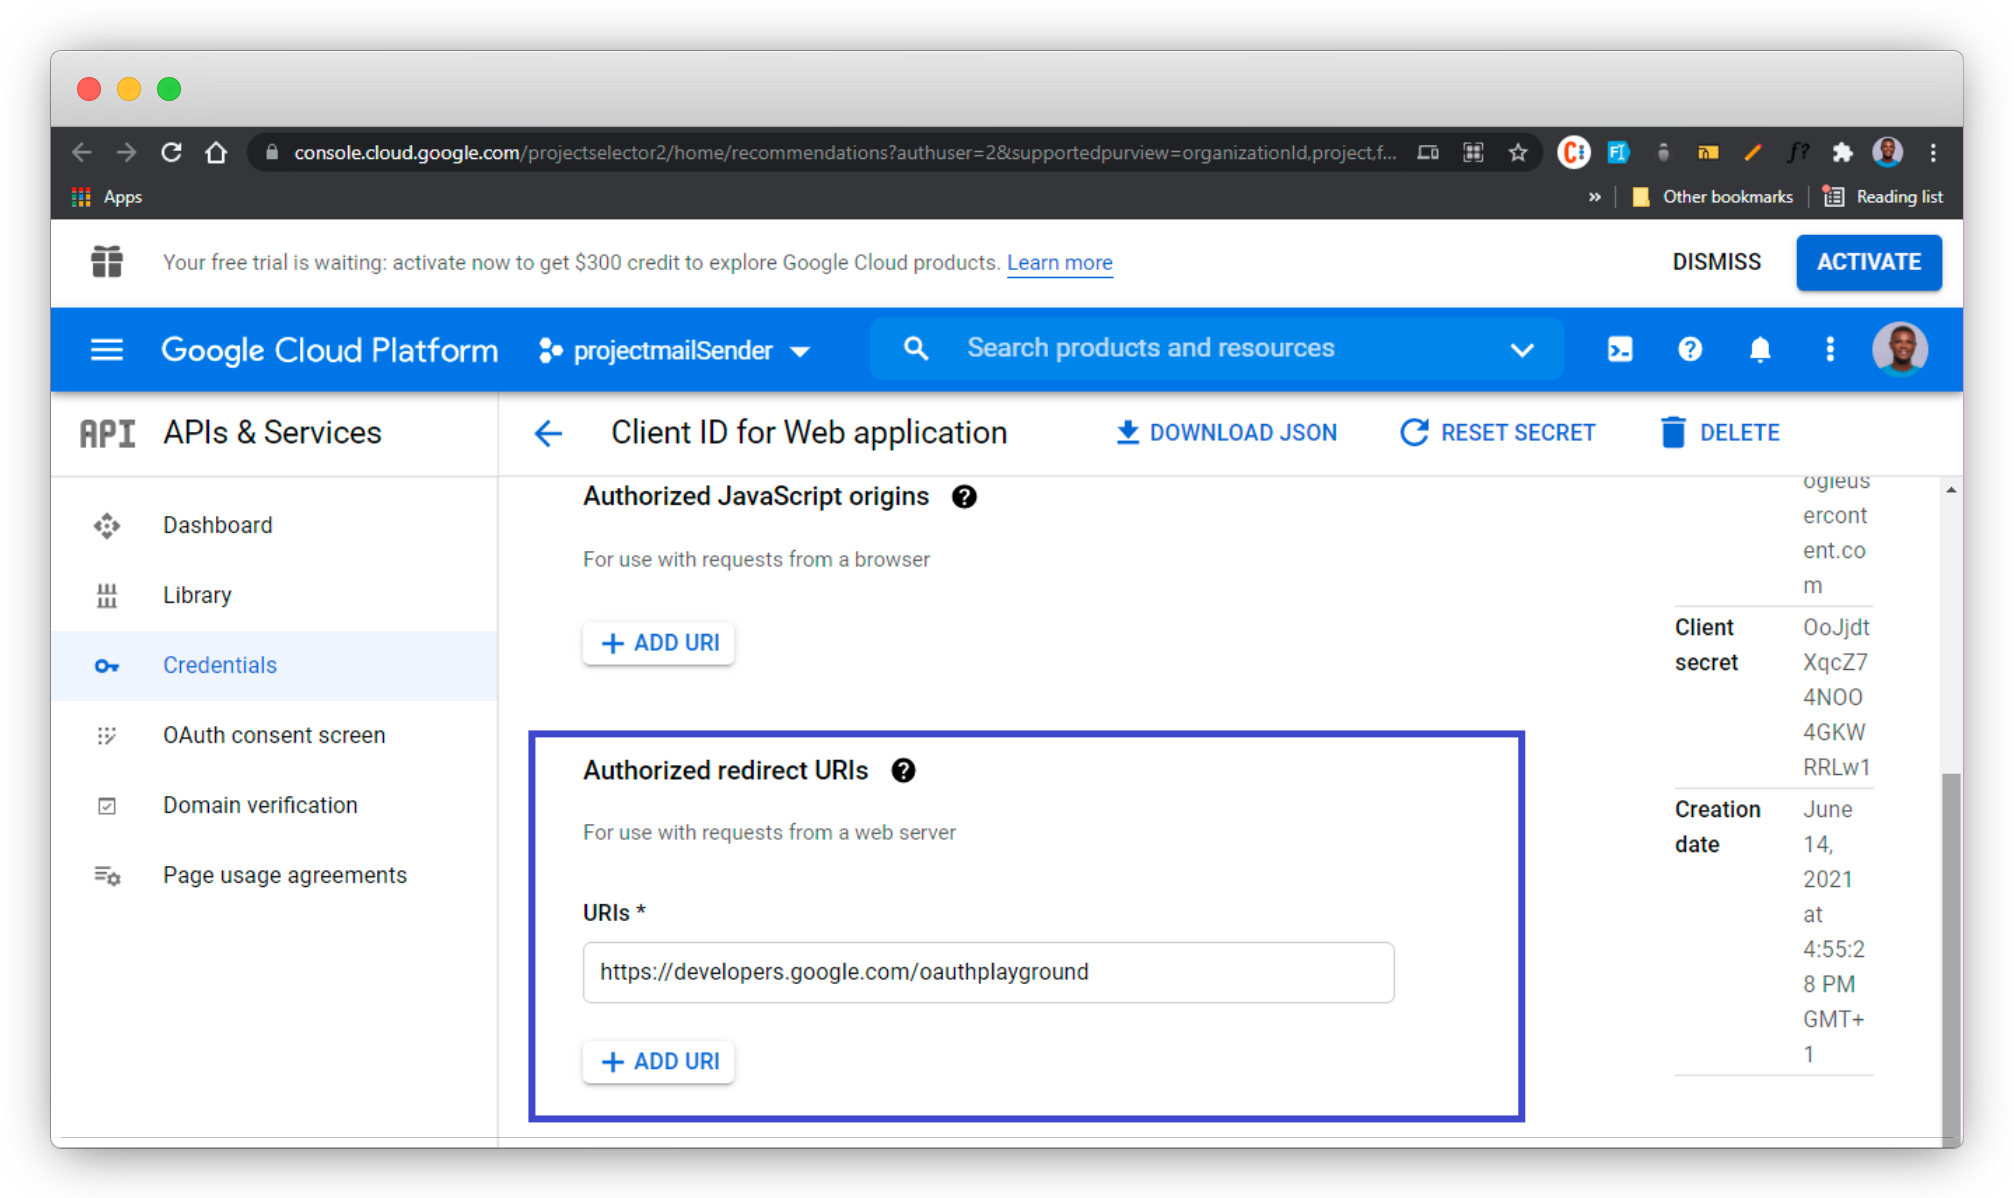Open the Google account avatar in blue header
Image resolution: width=2014 pixels, height=1198 pixels.
tap(1900, 349)
